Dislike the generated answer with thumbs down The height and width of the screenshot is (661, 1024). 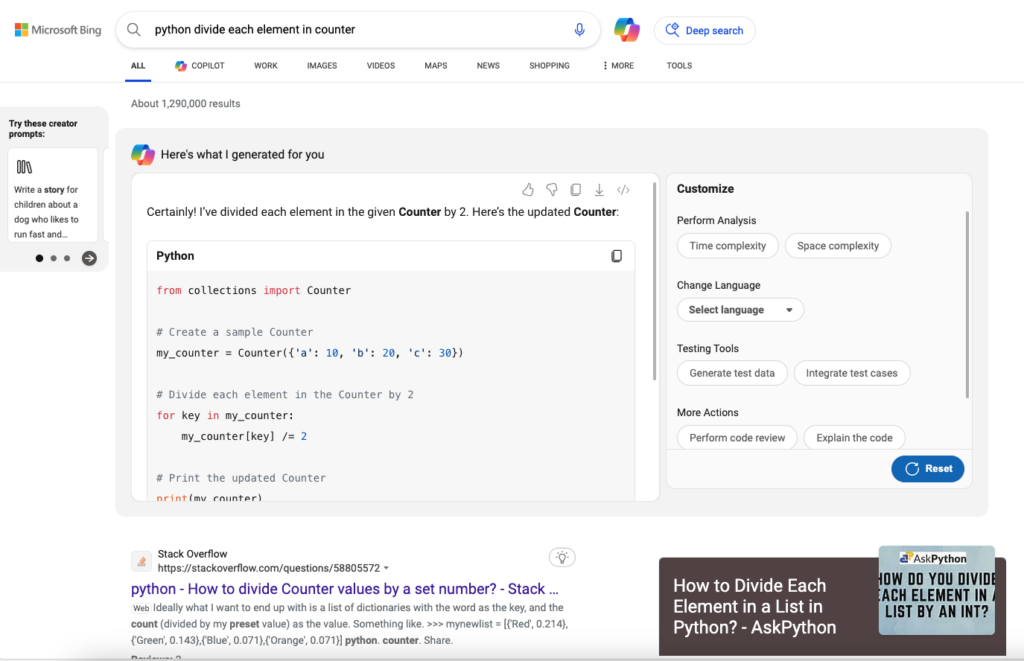tap(552, 190)
